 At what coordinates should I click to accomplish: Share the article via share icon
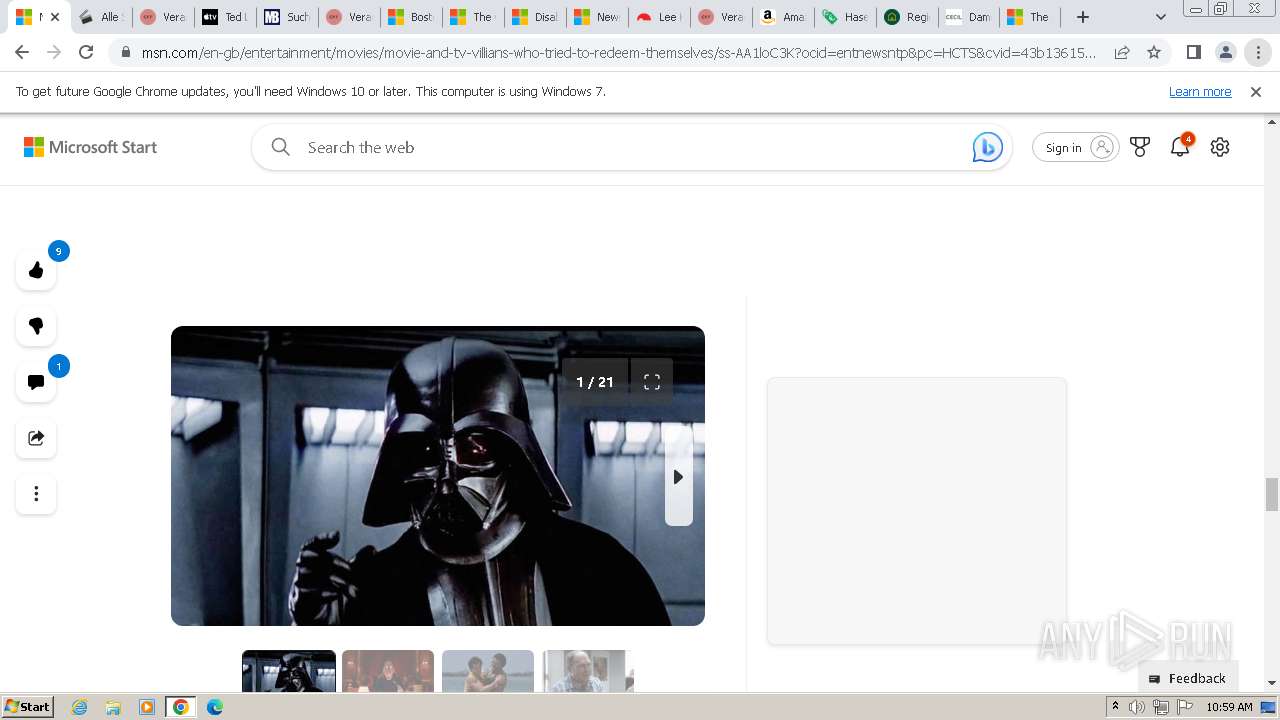click(x=36, y=438)
